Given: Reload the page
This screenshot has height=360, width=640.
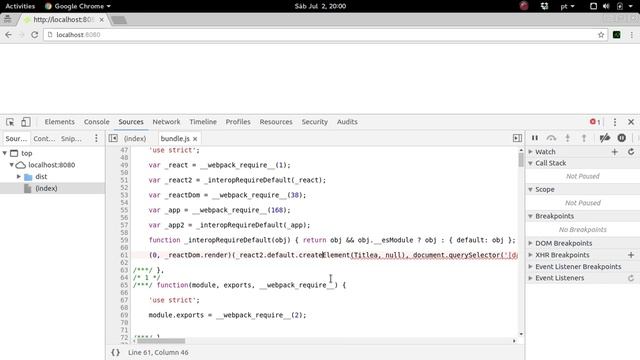Looking at the screenshot, I should pos(35,35).
